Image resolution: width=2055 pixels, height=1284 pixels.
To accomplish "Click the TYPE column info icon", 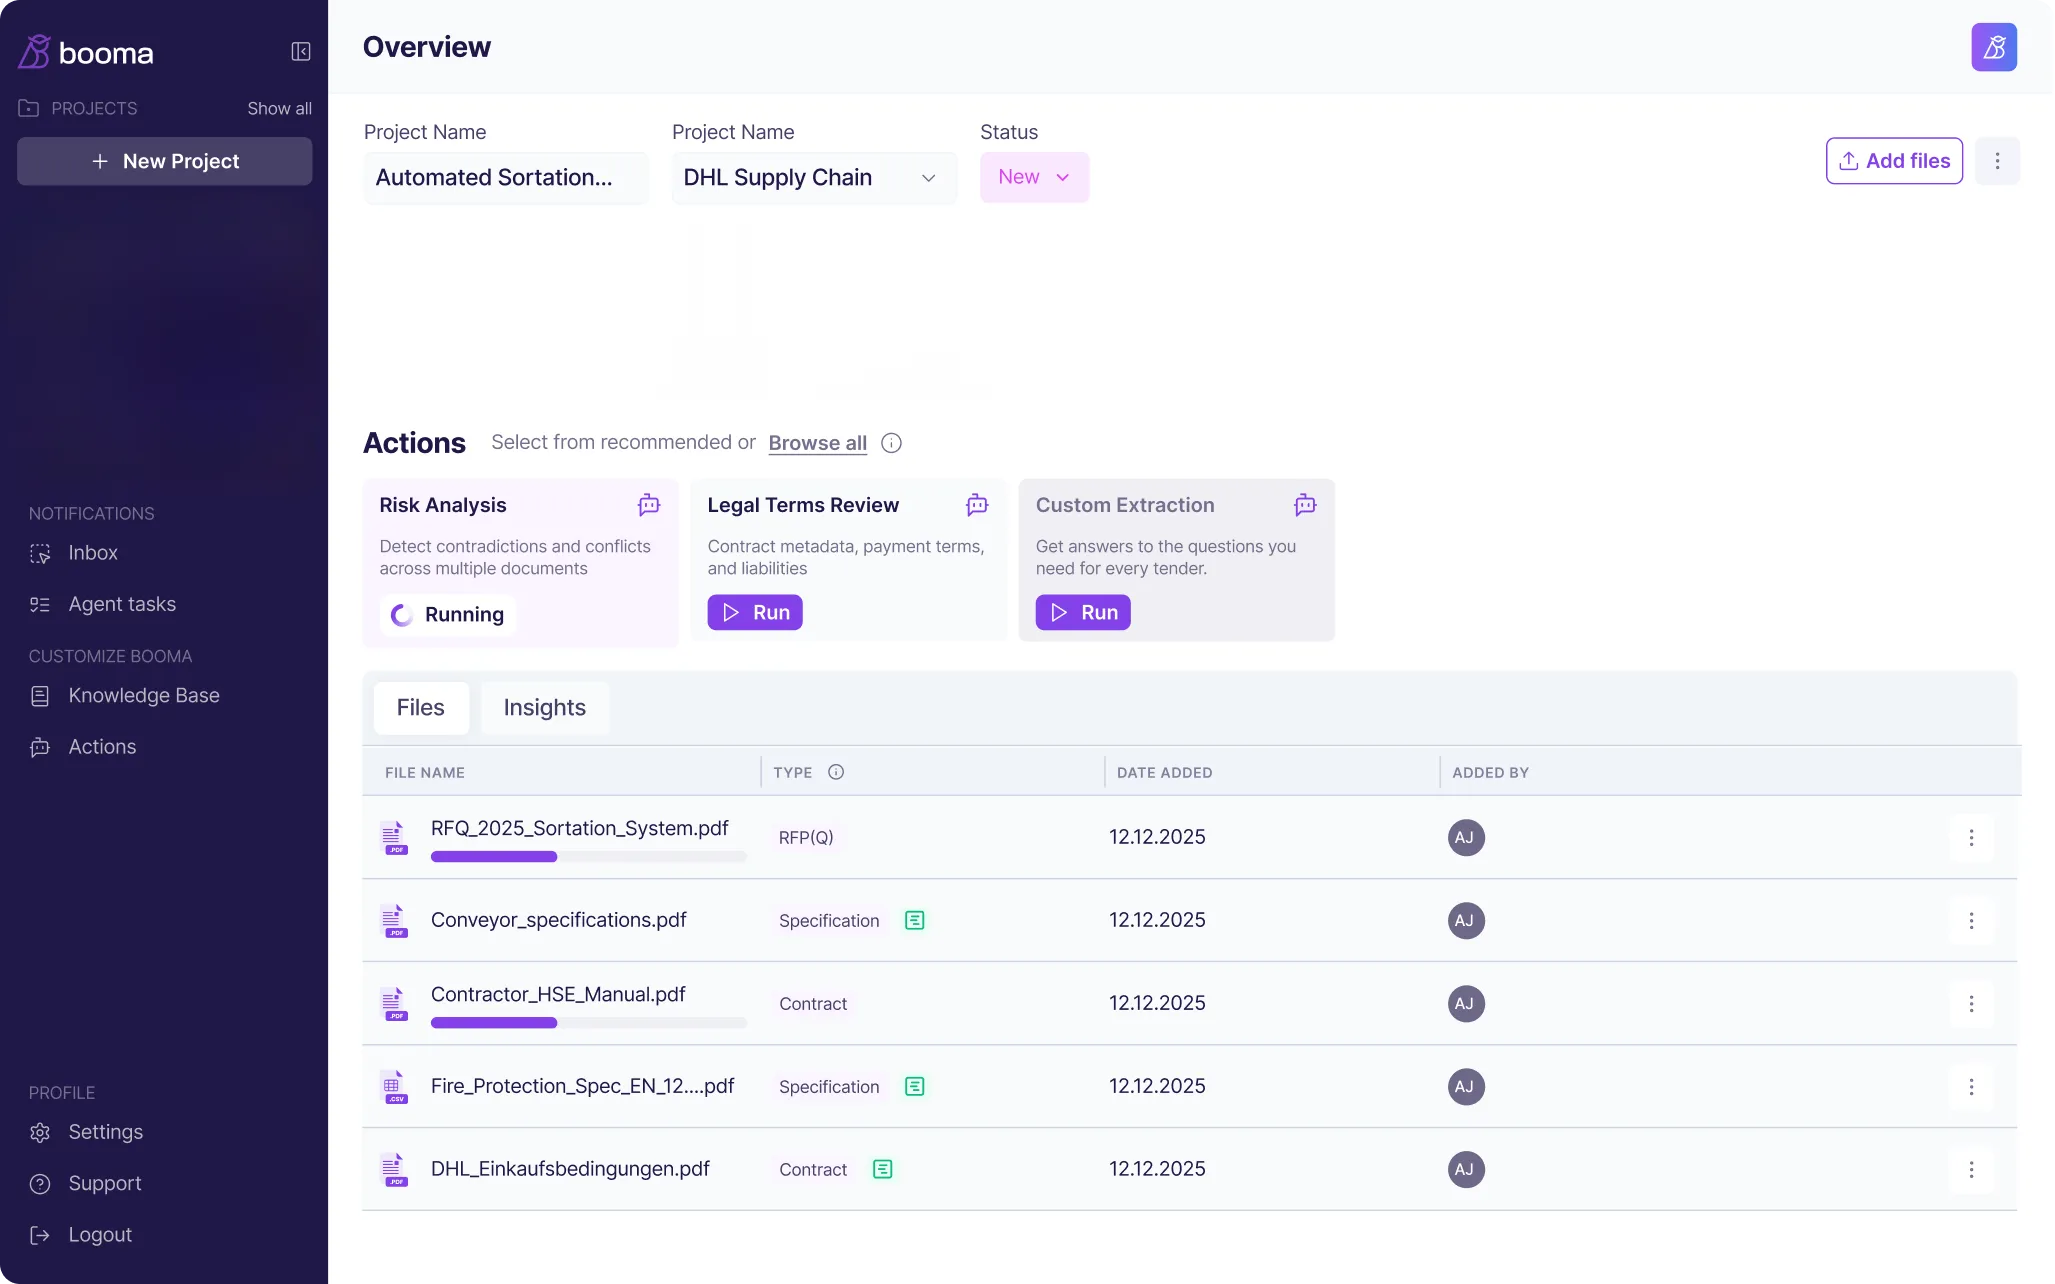I will pyautogui.click(x=836, y=772).
